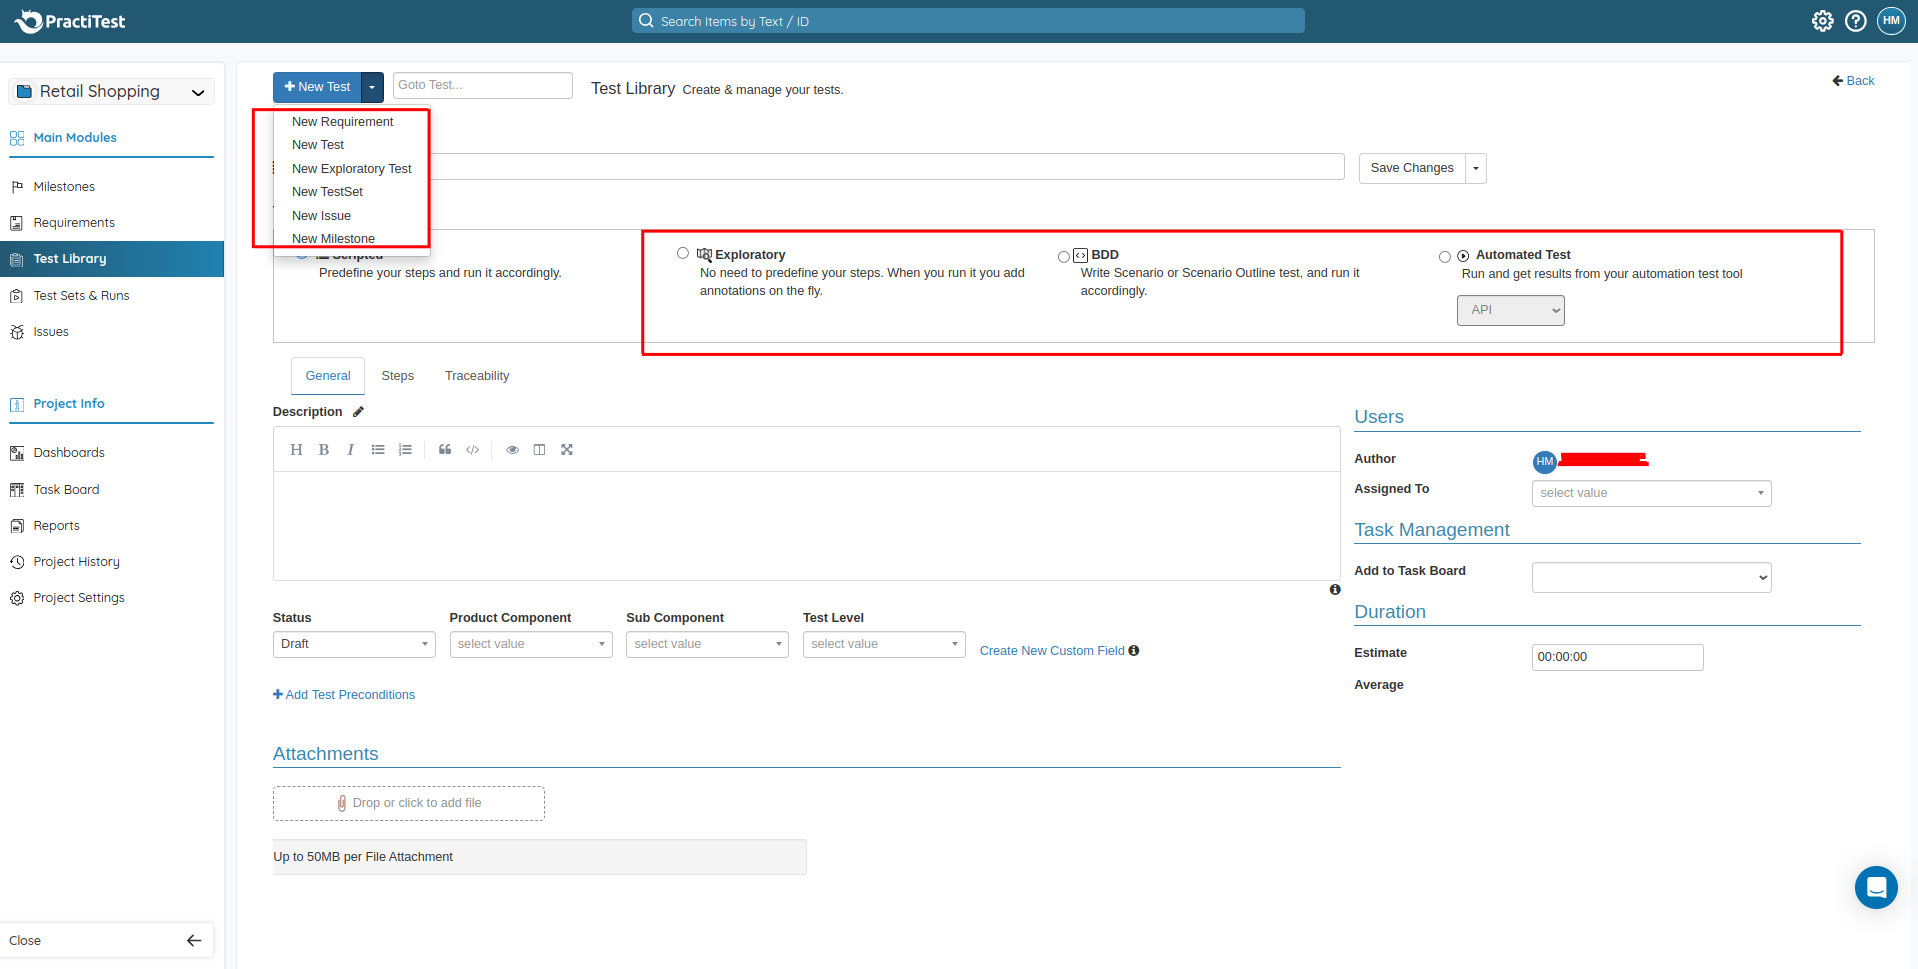
Task: Select the Automated Test radio button
Action: (x=1444, y=257)
